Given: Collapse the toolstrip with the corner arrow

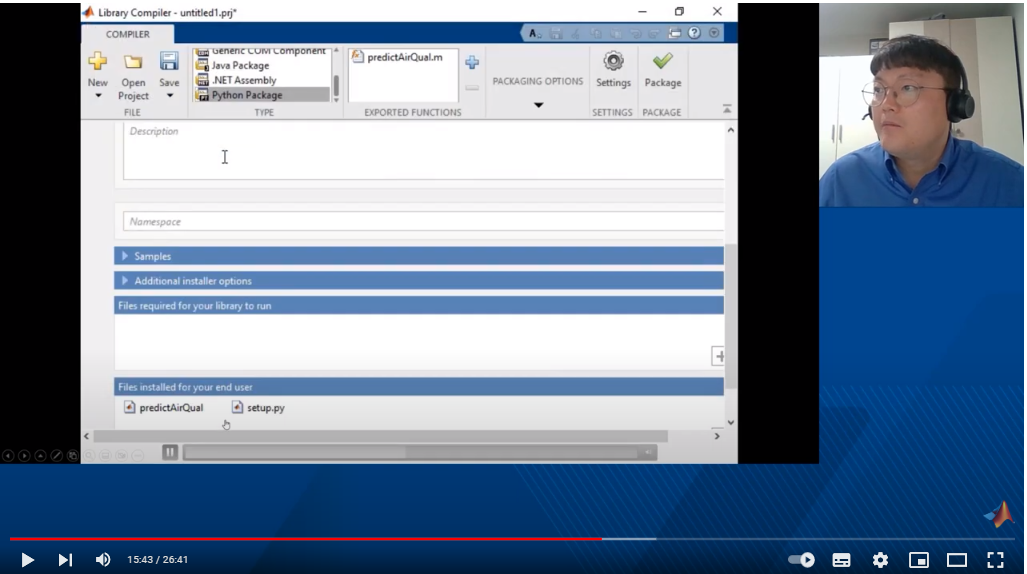Looking at the screenshot, I should click(x=727, y=109).
